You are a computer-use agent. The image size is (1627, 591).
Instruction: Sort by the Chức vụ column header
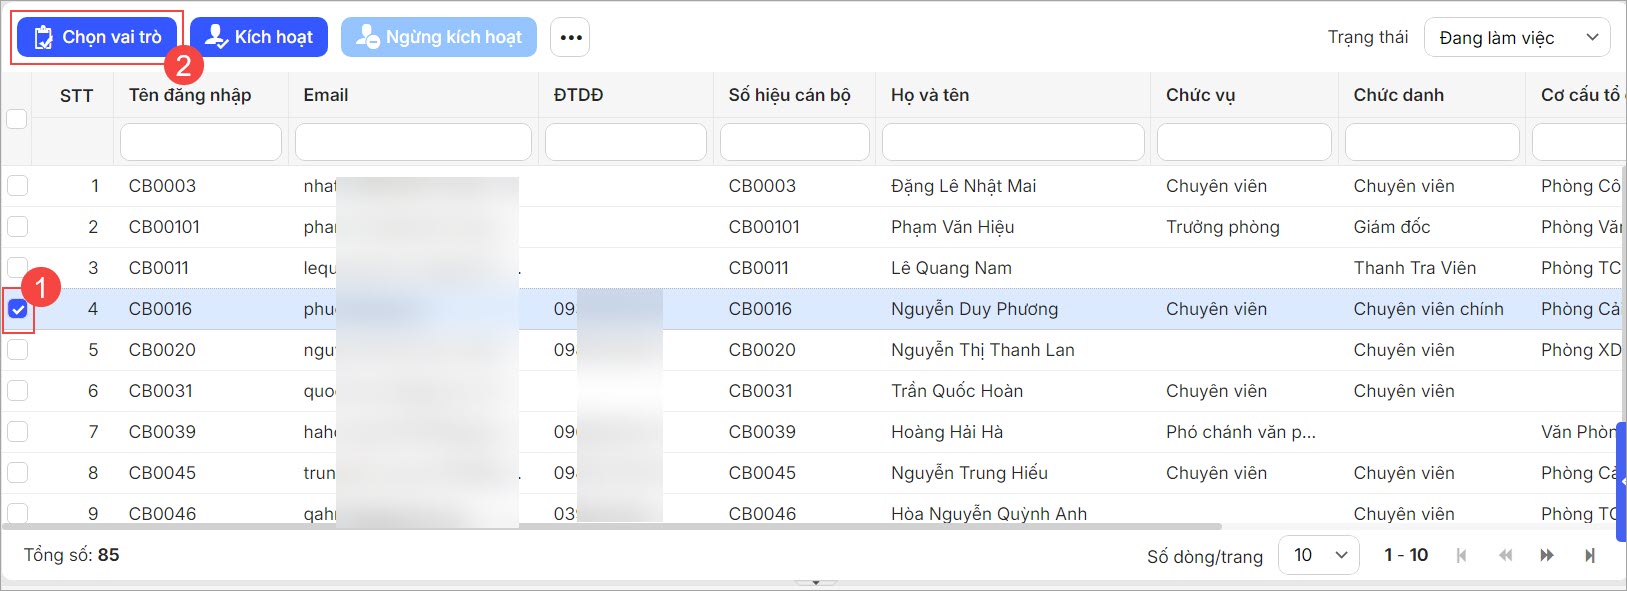tap(1200, 95)
